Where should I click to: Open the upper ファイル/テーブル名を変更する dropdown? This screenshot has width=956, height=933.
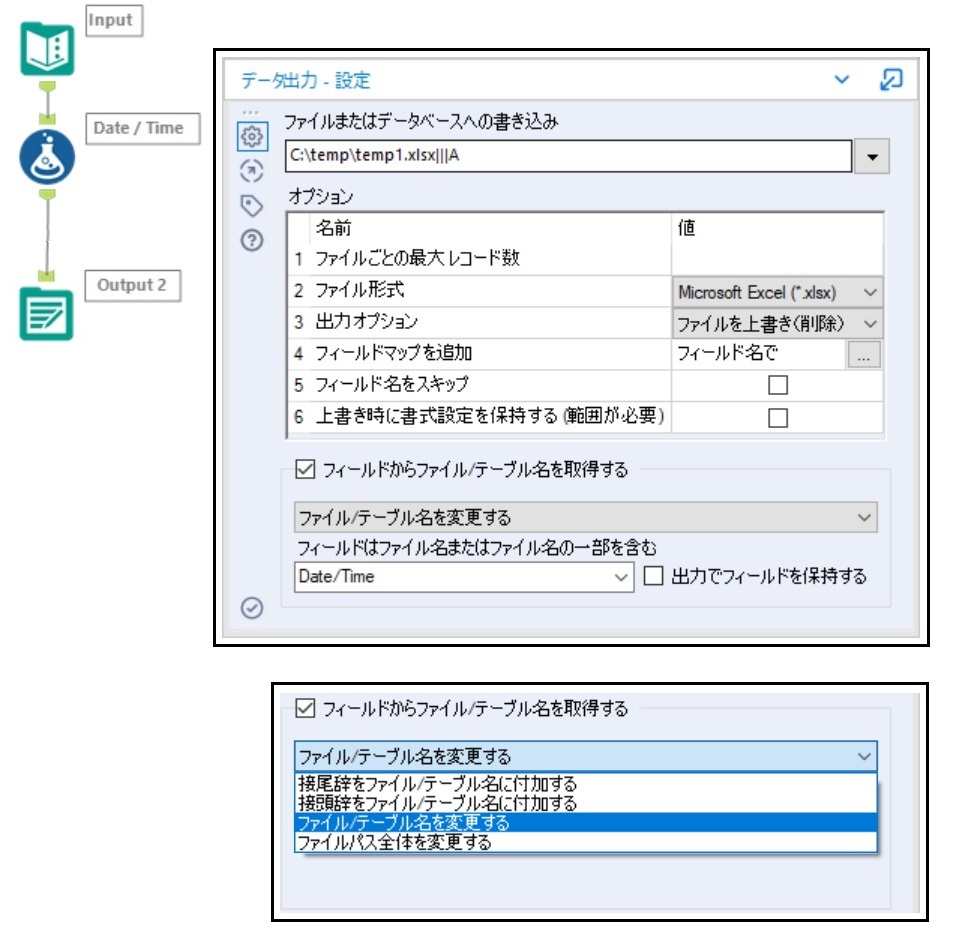tap(586, 517)
